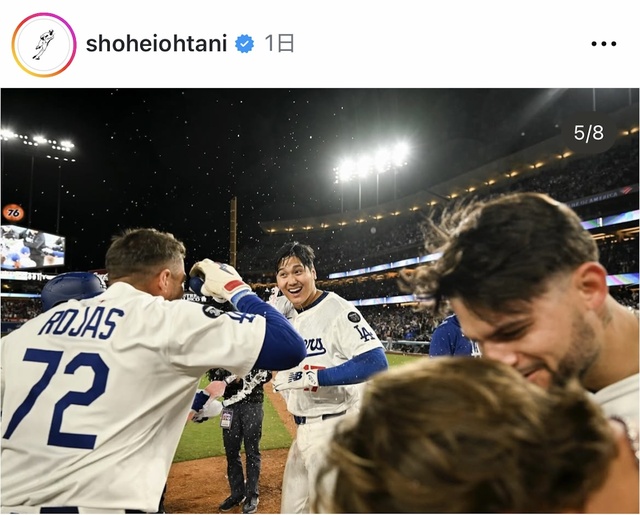Click the white batting glove of Rojas
The width and height of the screenshot is (640, 515).
point(218,279)
